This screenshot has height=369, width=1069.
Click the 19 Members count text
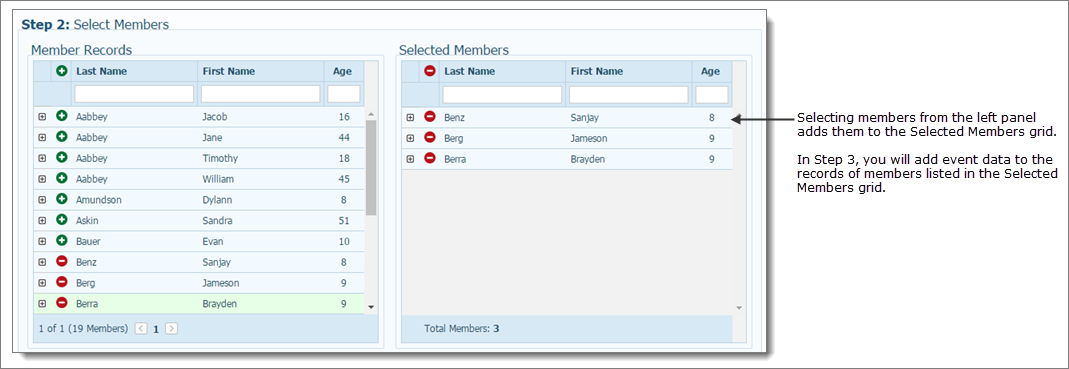pyautogui.click(x=98, y=329)
